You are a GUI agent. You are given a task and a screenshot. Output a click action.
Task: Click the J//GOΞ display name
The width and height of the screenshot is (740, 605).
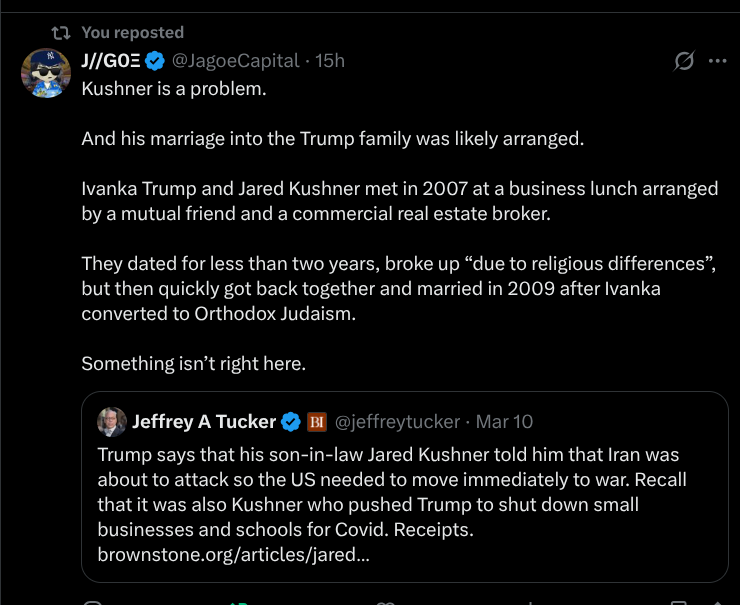[109, 61]
